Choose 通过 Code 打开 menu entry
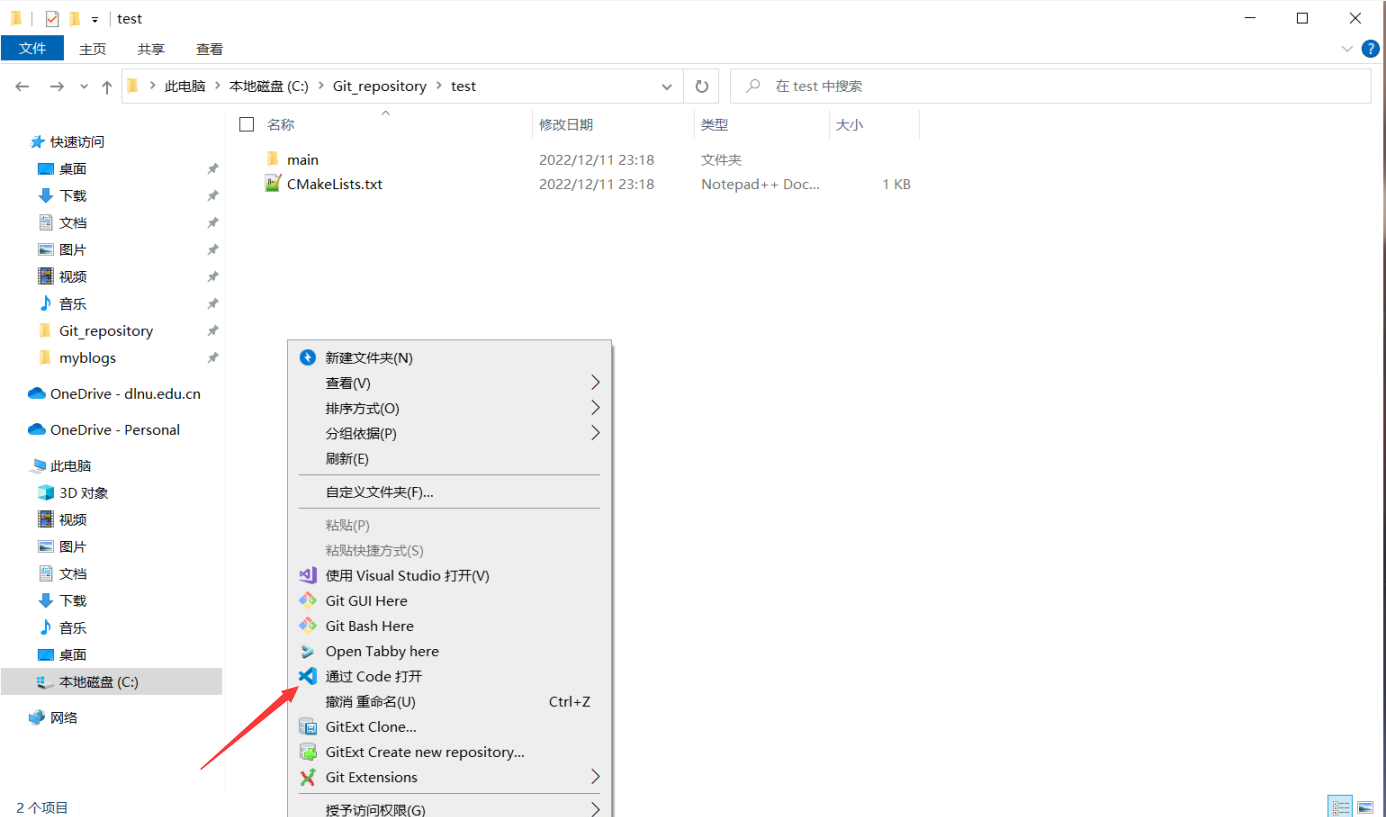Image resolution: width=1386 pixels, height=817 pixels. click(x=450, y=677)
